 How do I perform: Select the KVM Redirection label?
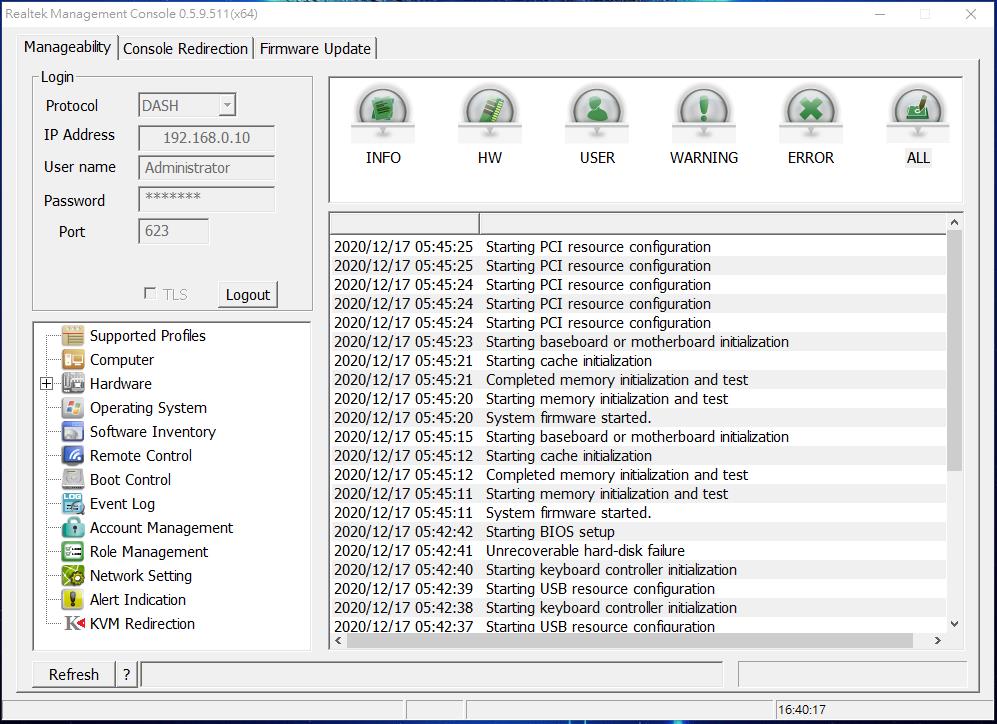(142, 624)
